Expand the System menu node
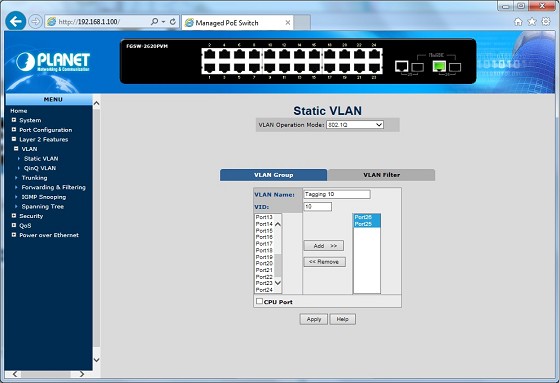 click(14, 120)
